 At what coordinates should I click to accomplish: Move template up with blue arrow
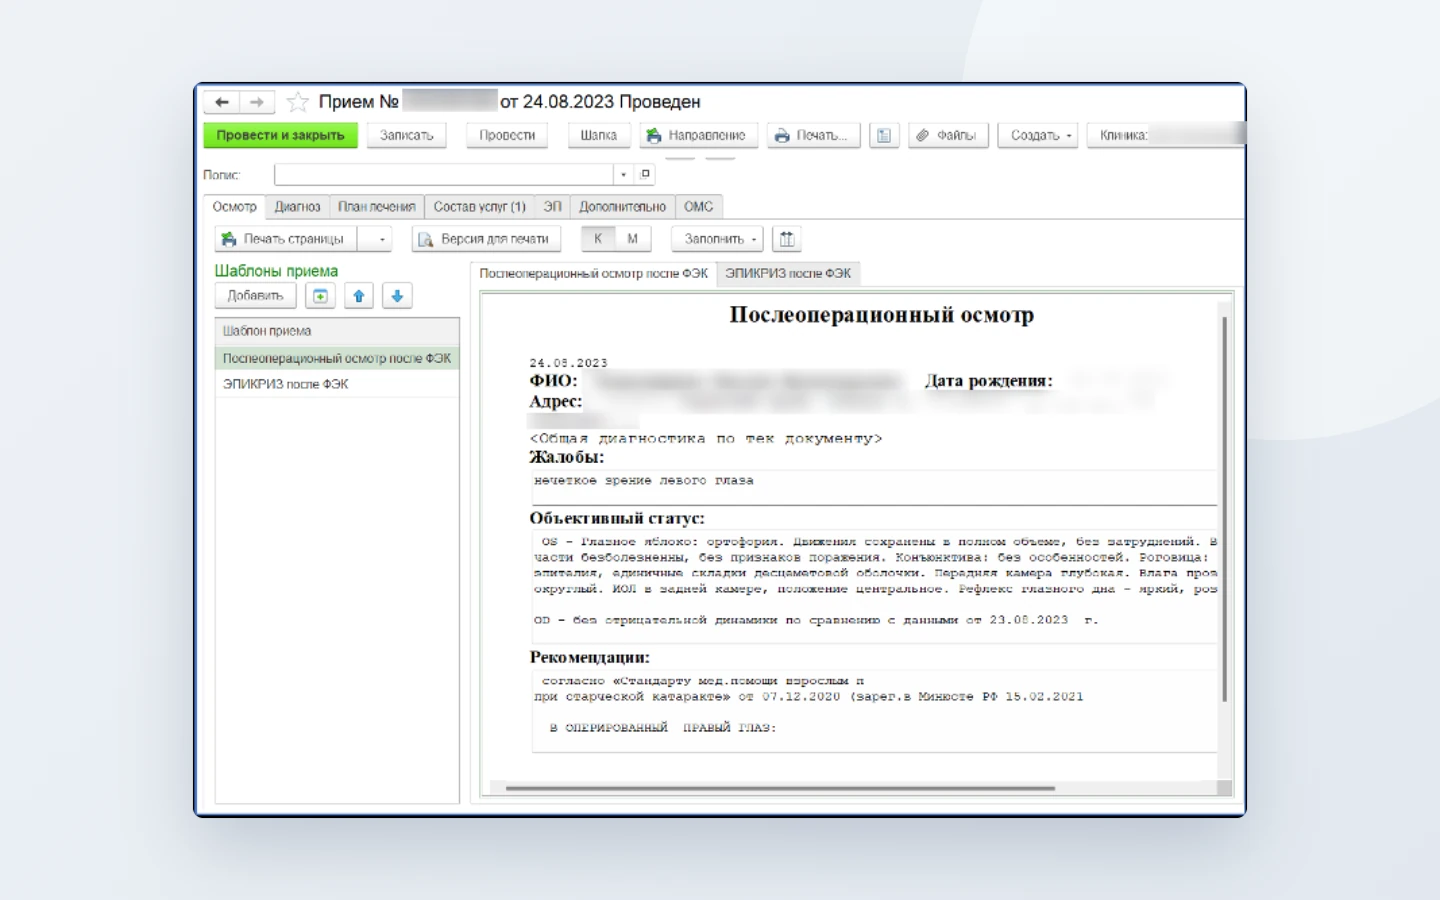pyautogui.click(x=359, y=296)
